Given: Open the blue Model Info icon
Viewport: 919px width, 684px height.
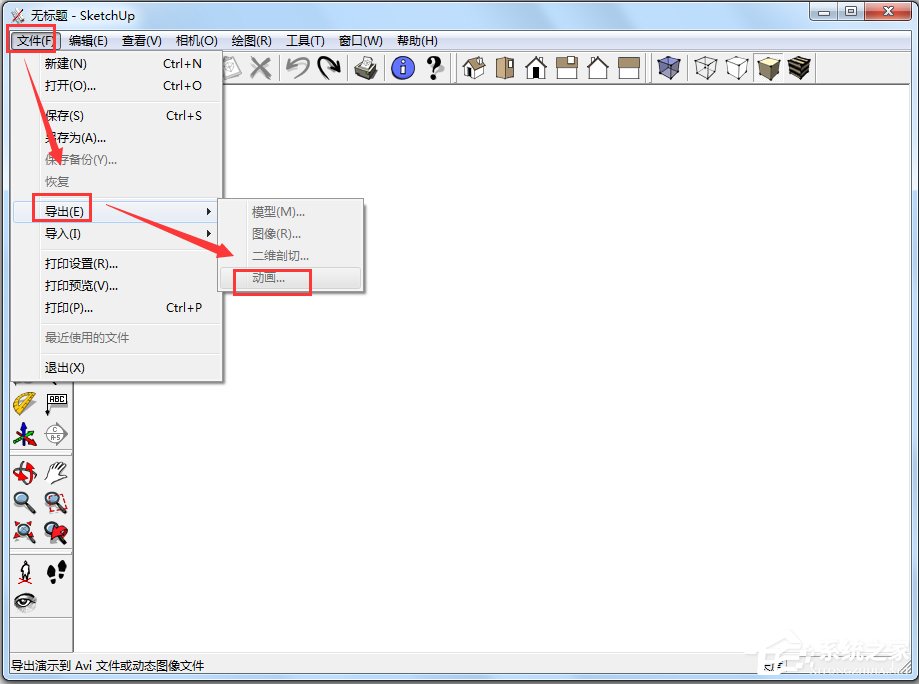Looking at the screenshot, I should coord(403,68).
